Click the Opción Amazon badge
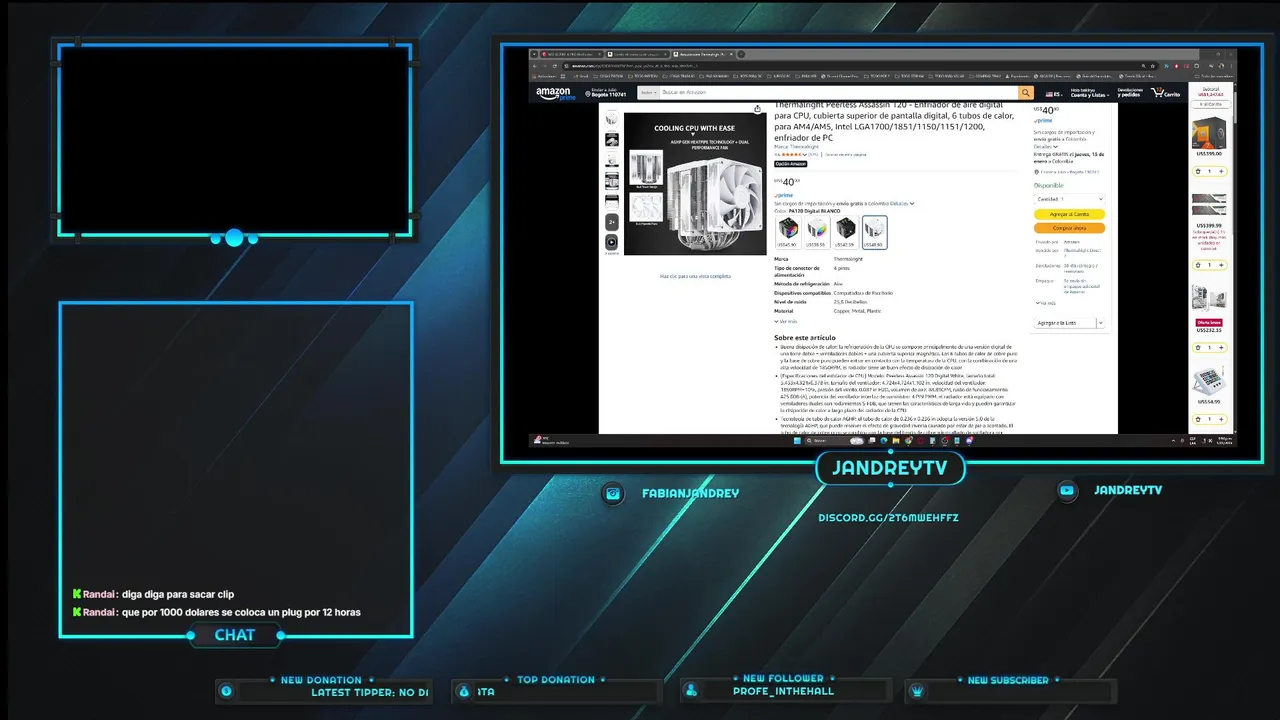The image size is (1280, 720). tap(790, 164)
